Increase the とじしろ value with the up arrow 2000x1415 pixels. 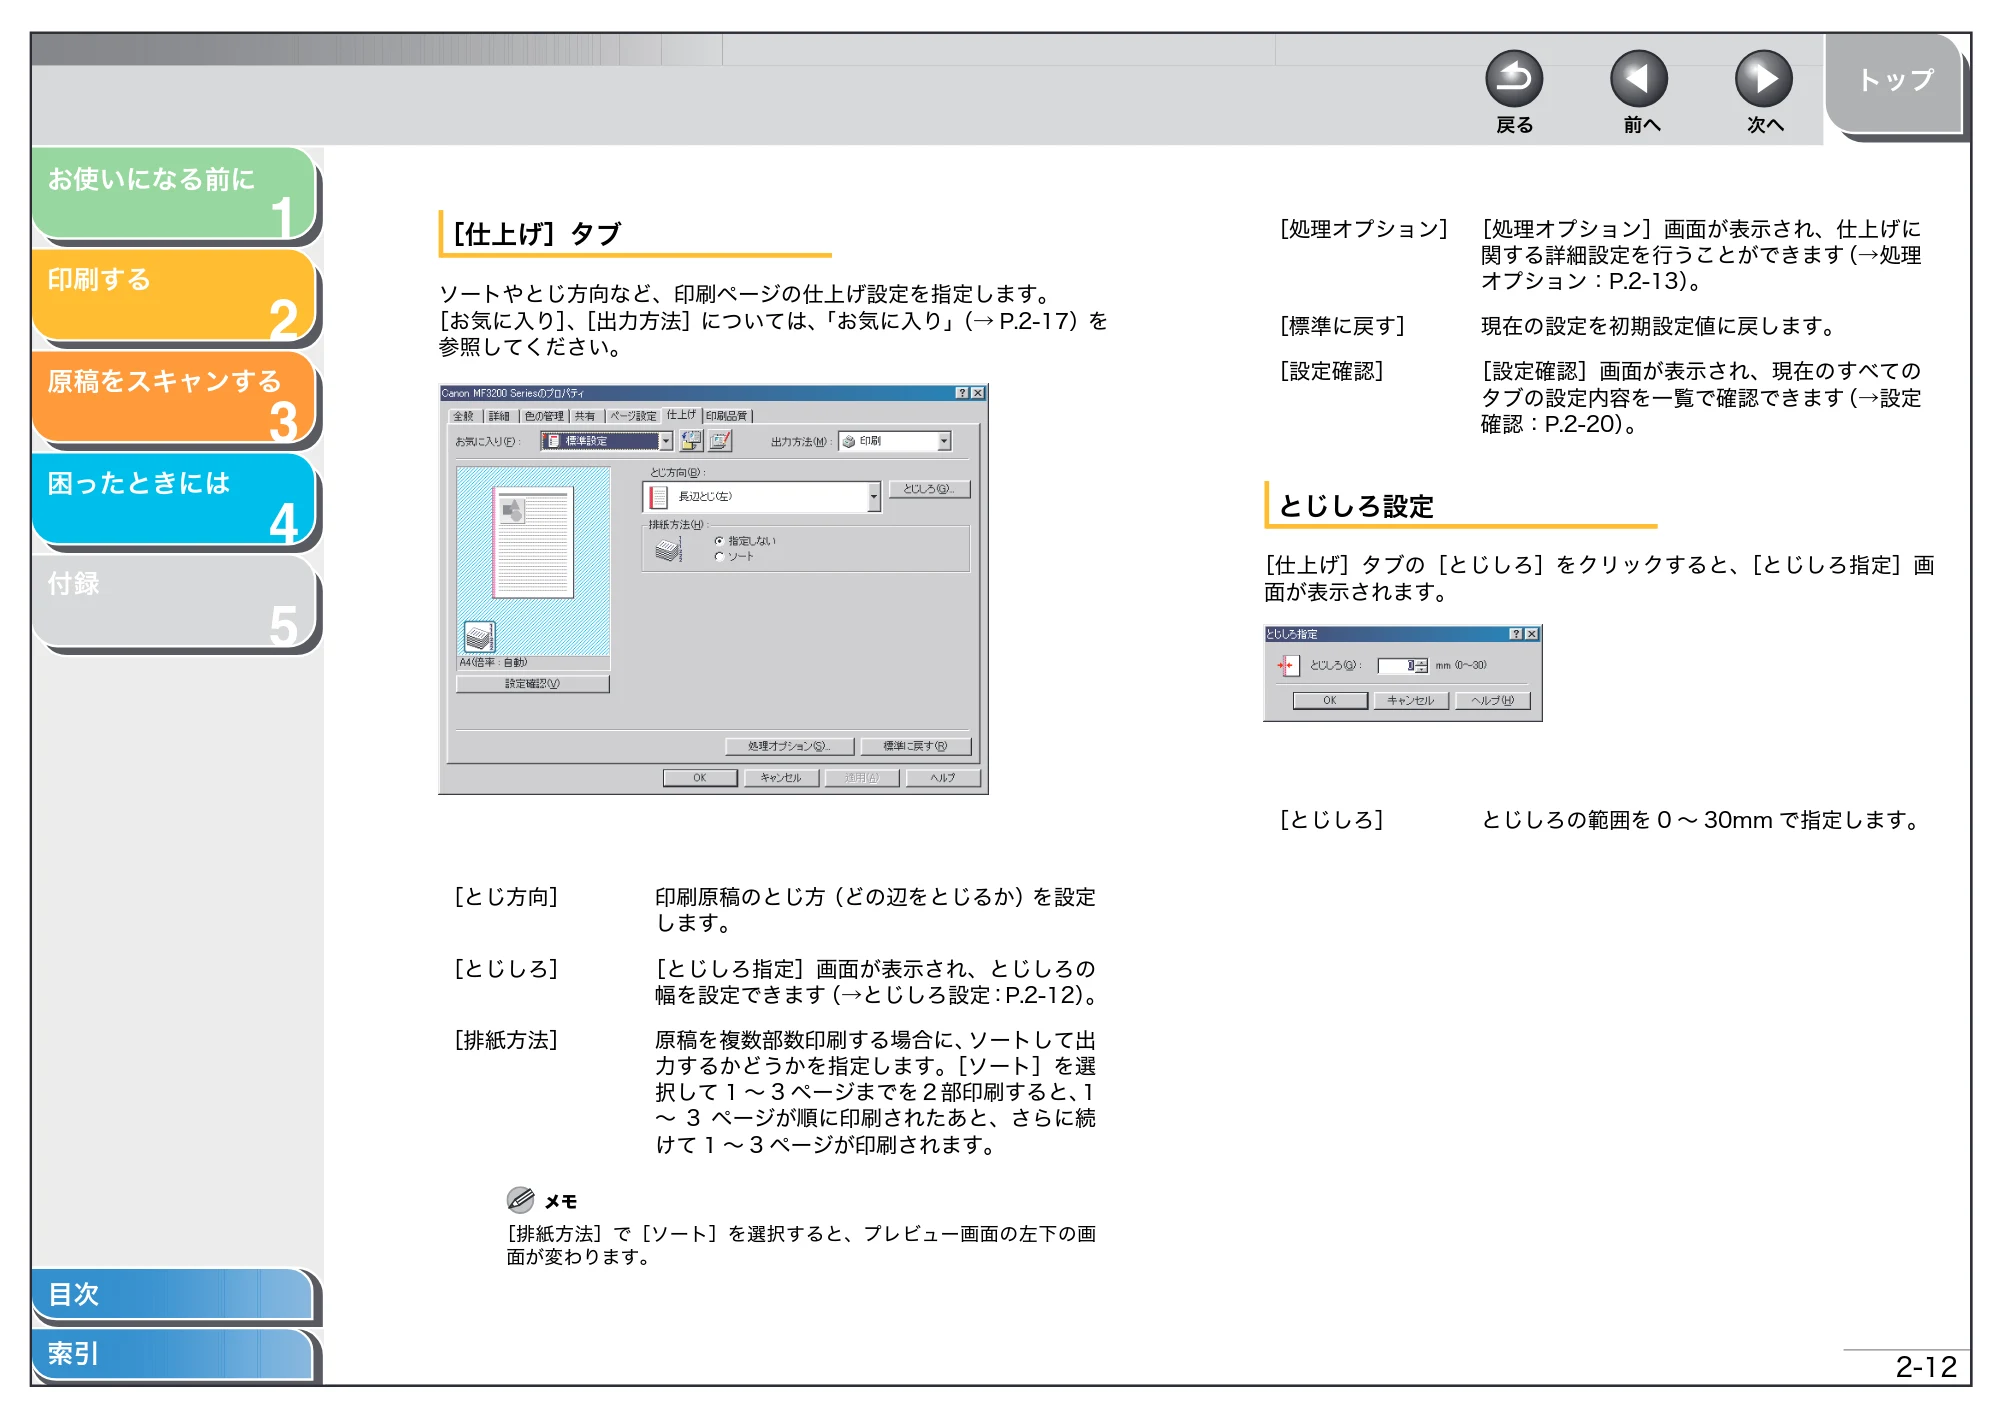pos(1422,662)
